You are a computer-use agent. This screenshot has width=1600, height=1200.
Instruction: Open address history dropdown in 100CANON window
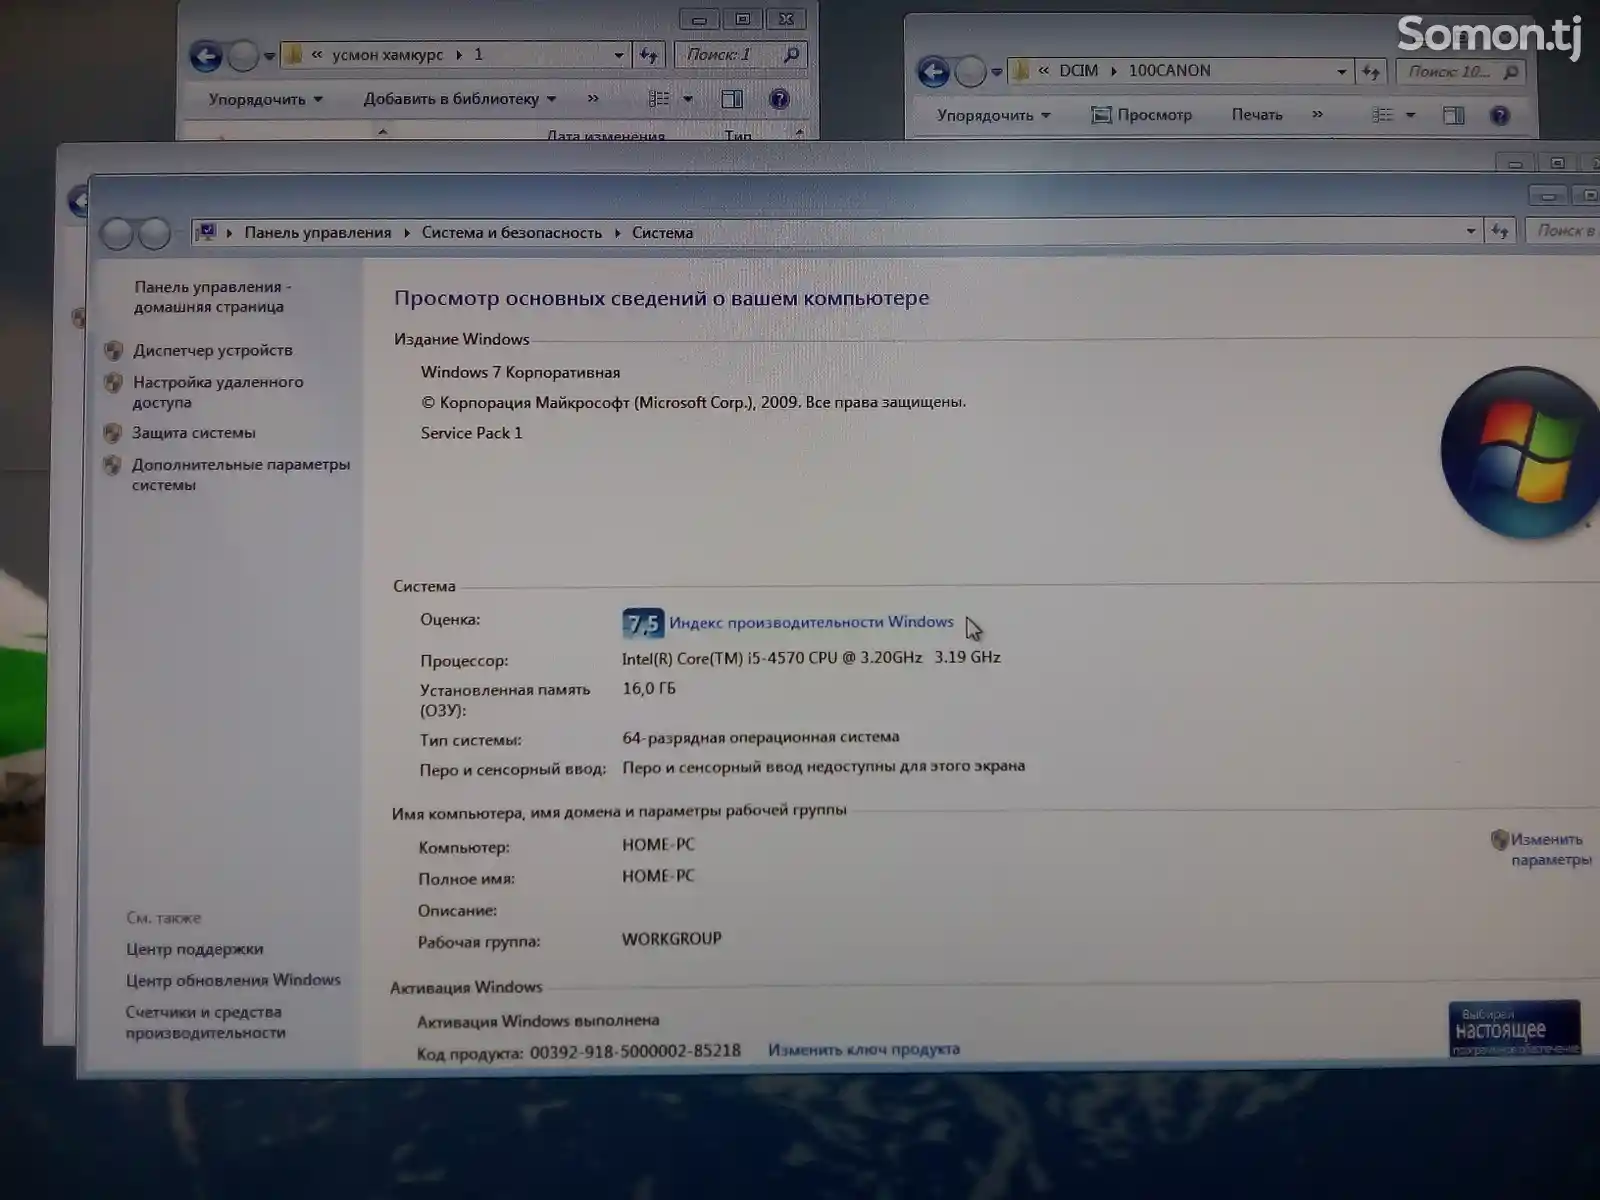[x=1341, y=71]
